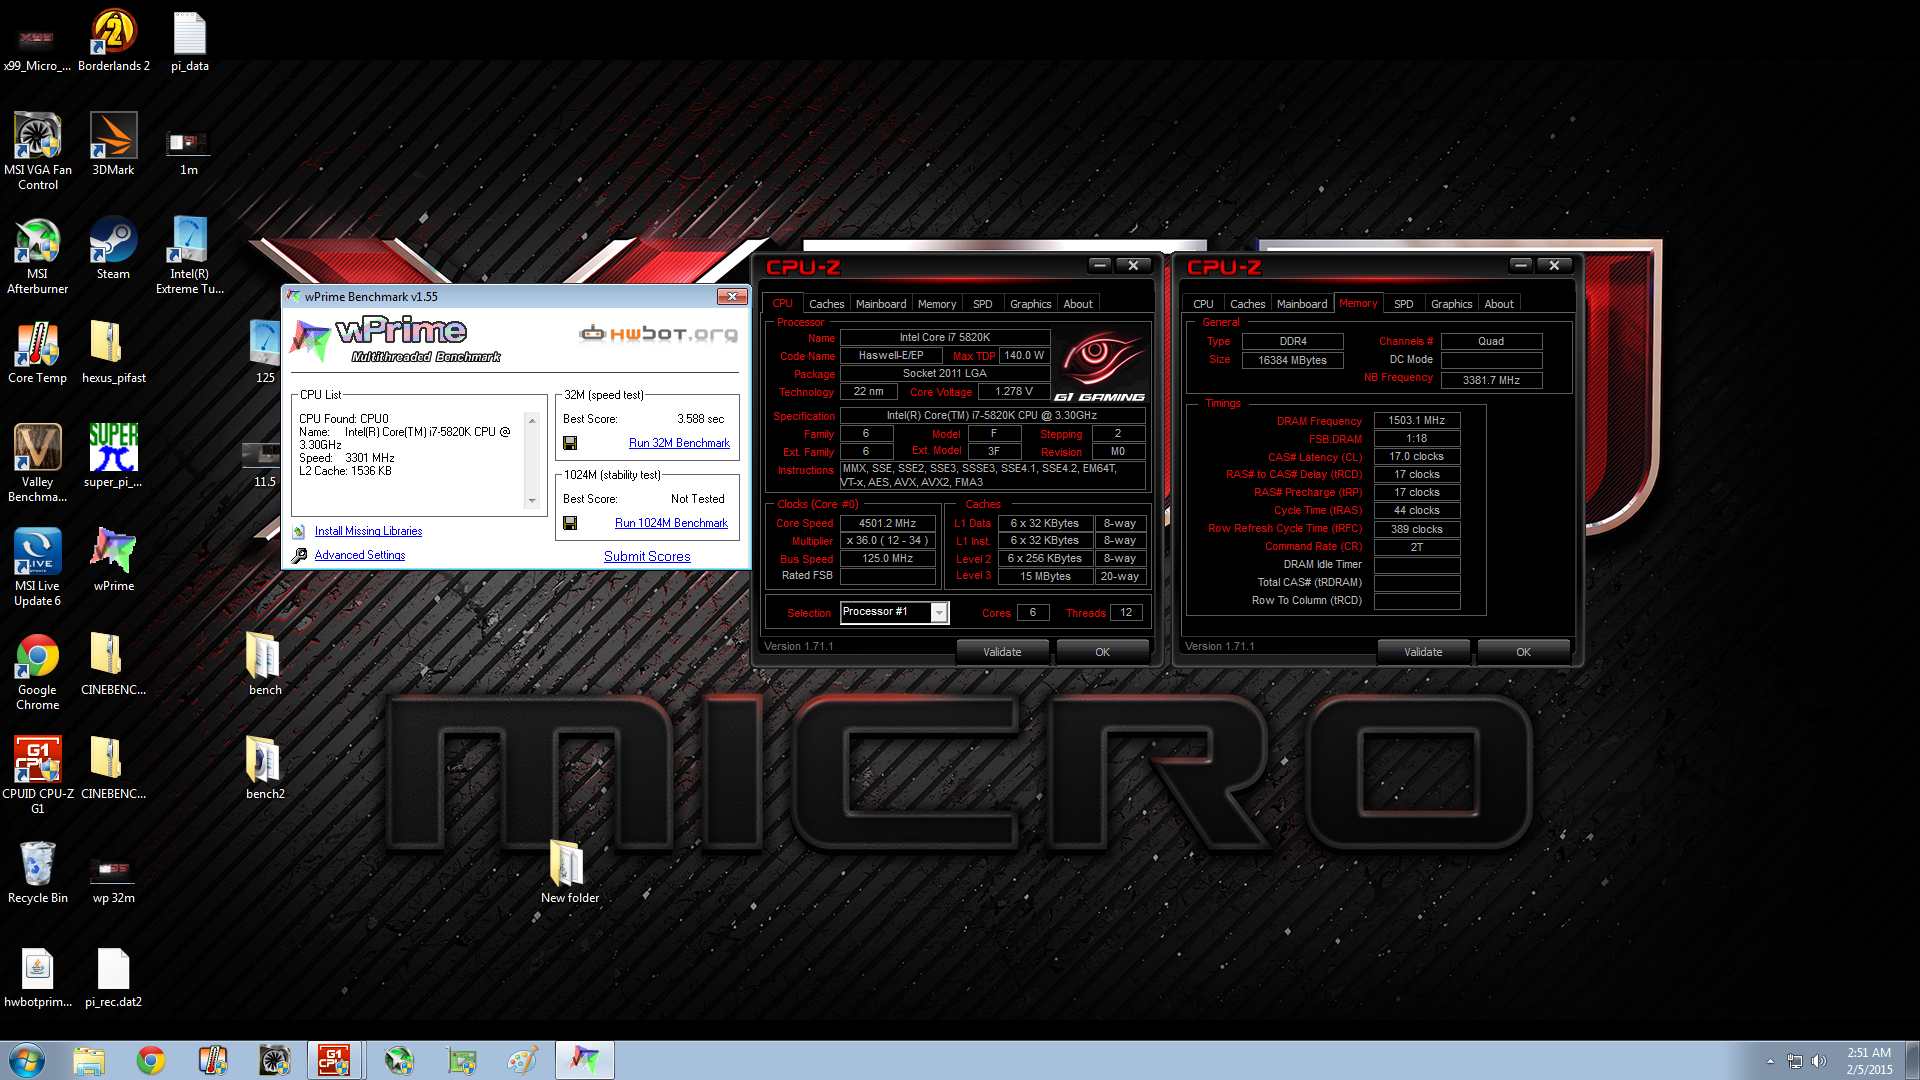The image size is (1920, 1080).
Task: Click Submit Scores link in wPrime
Action: tap(647, 556)
